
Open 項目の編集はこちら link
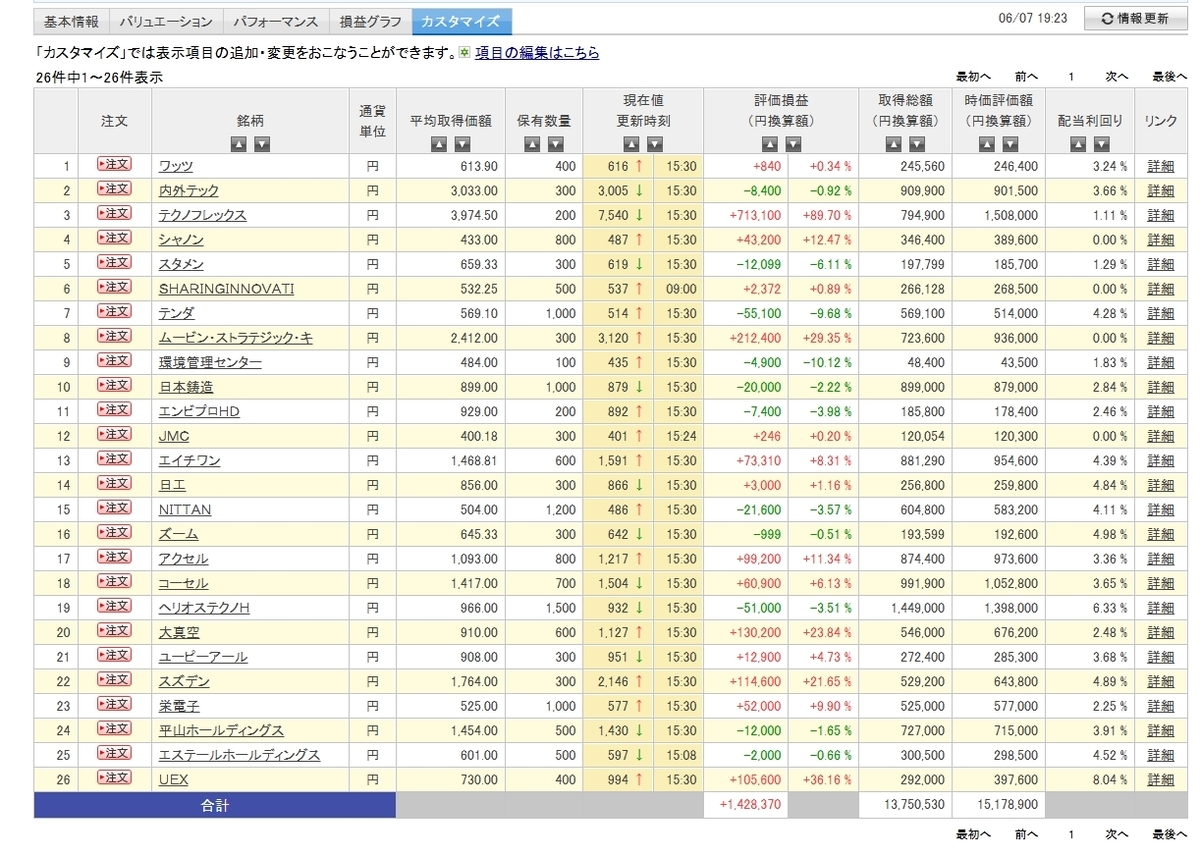tap(537, 53)
